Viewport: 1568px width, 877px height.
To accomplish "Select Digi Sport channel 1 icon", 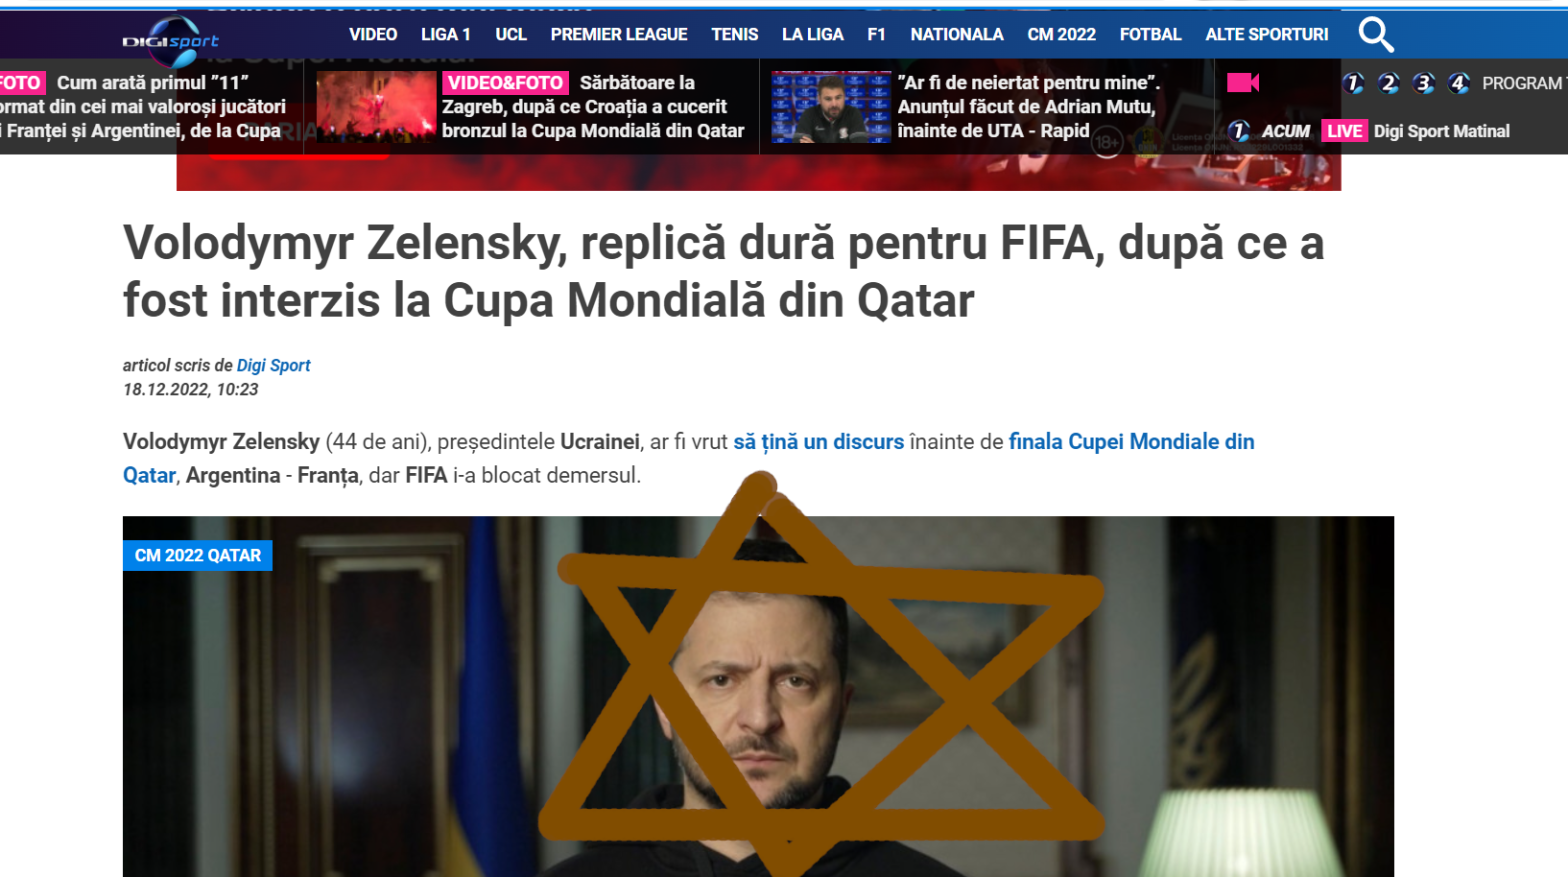I will [1353, 83].
